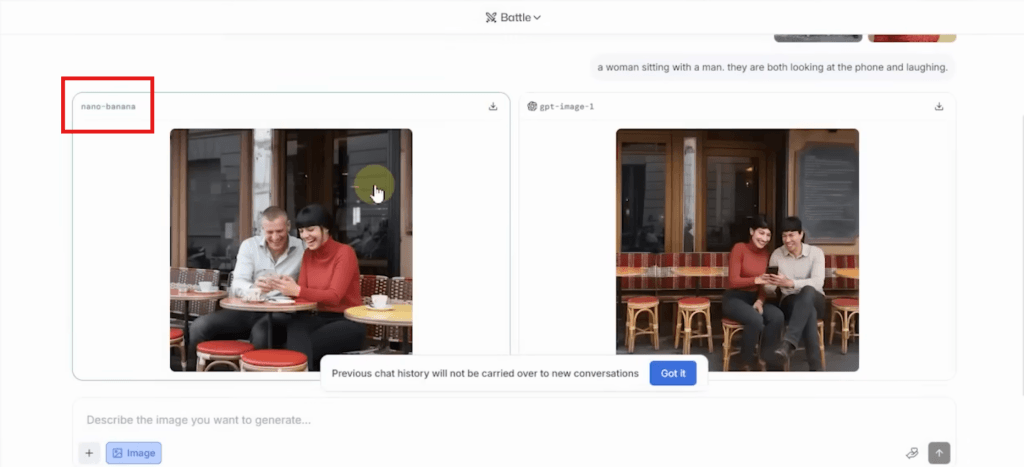
Task: Click the OpenAI logo beside gpt-image-1
Action: pyautogui.click(x=532, y=107)
